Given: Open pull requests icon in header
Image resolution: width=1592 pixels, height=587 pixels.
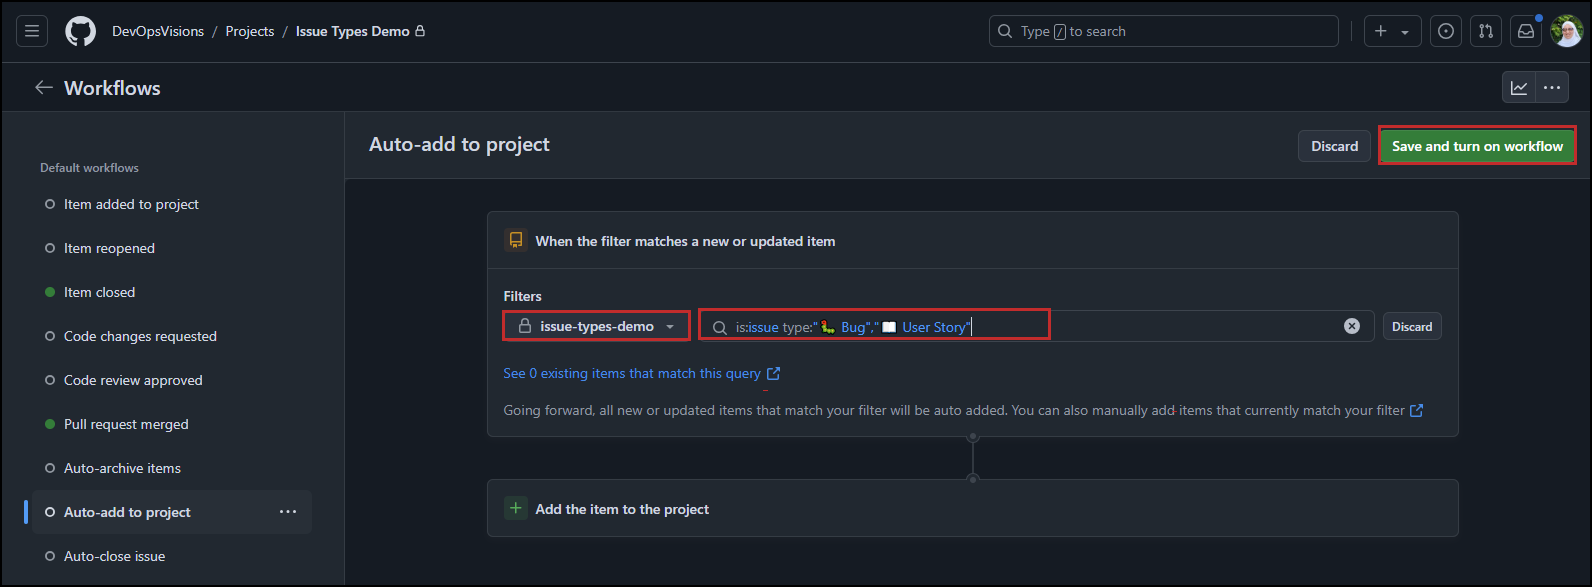Looking at the screenshot, I should tap(1486, 31).
